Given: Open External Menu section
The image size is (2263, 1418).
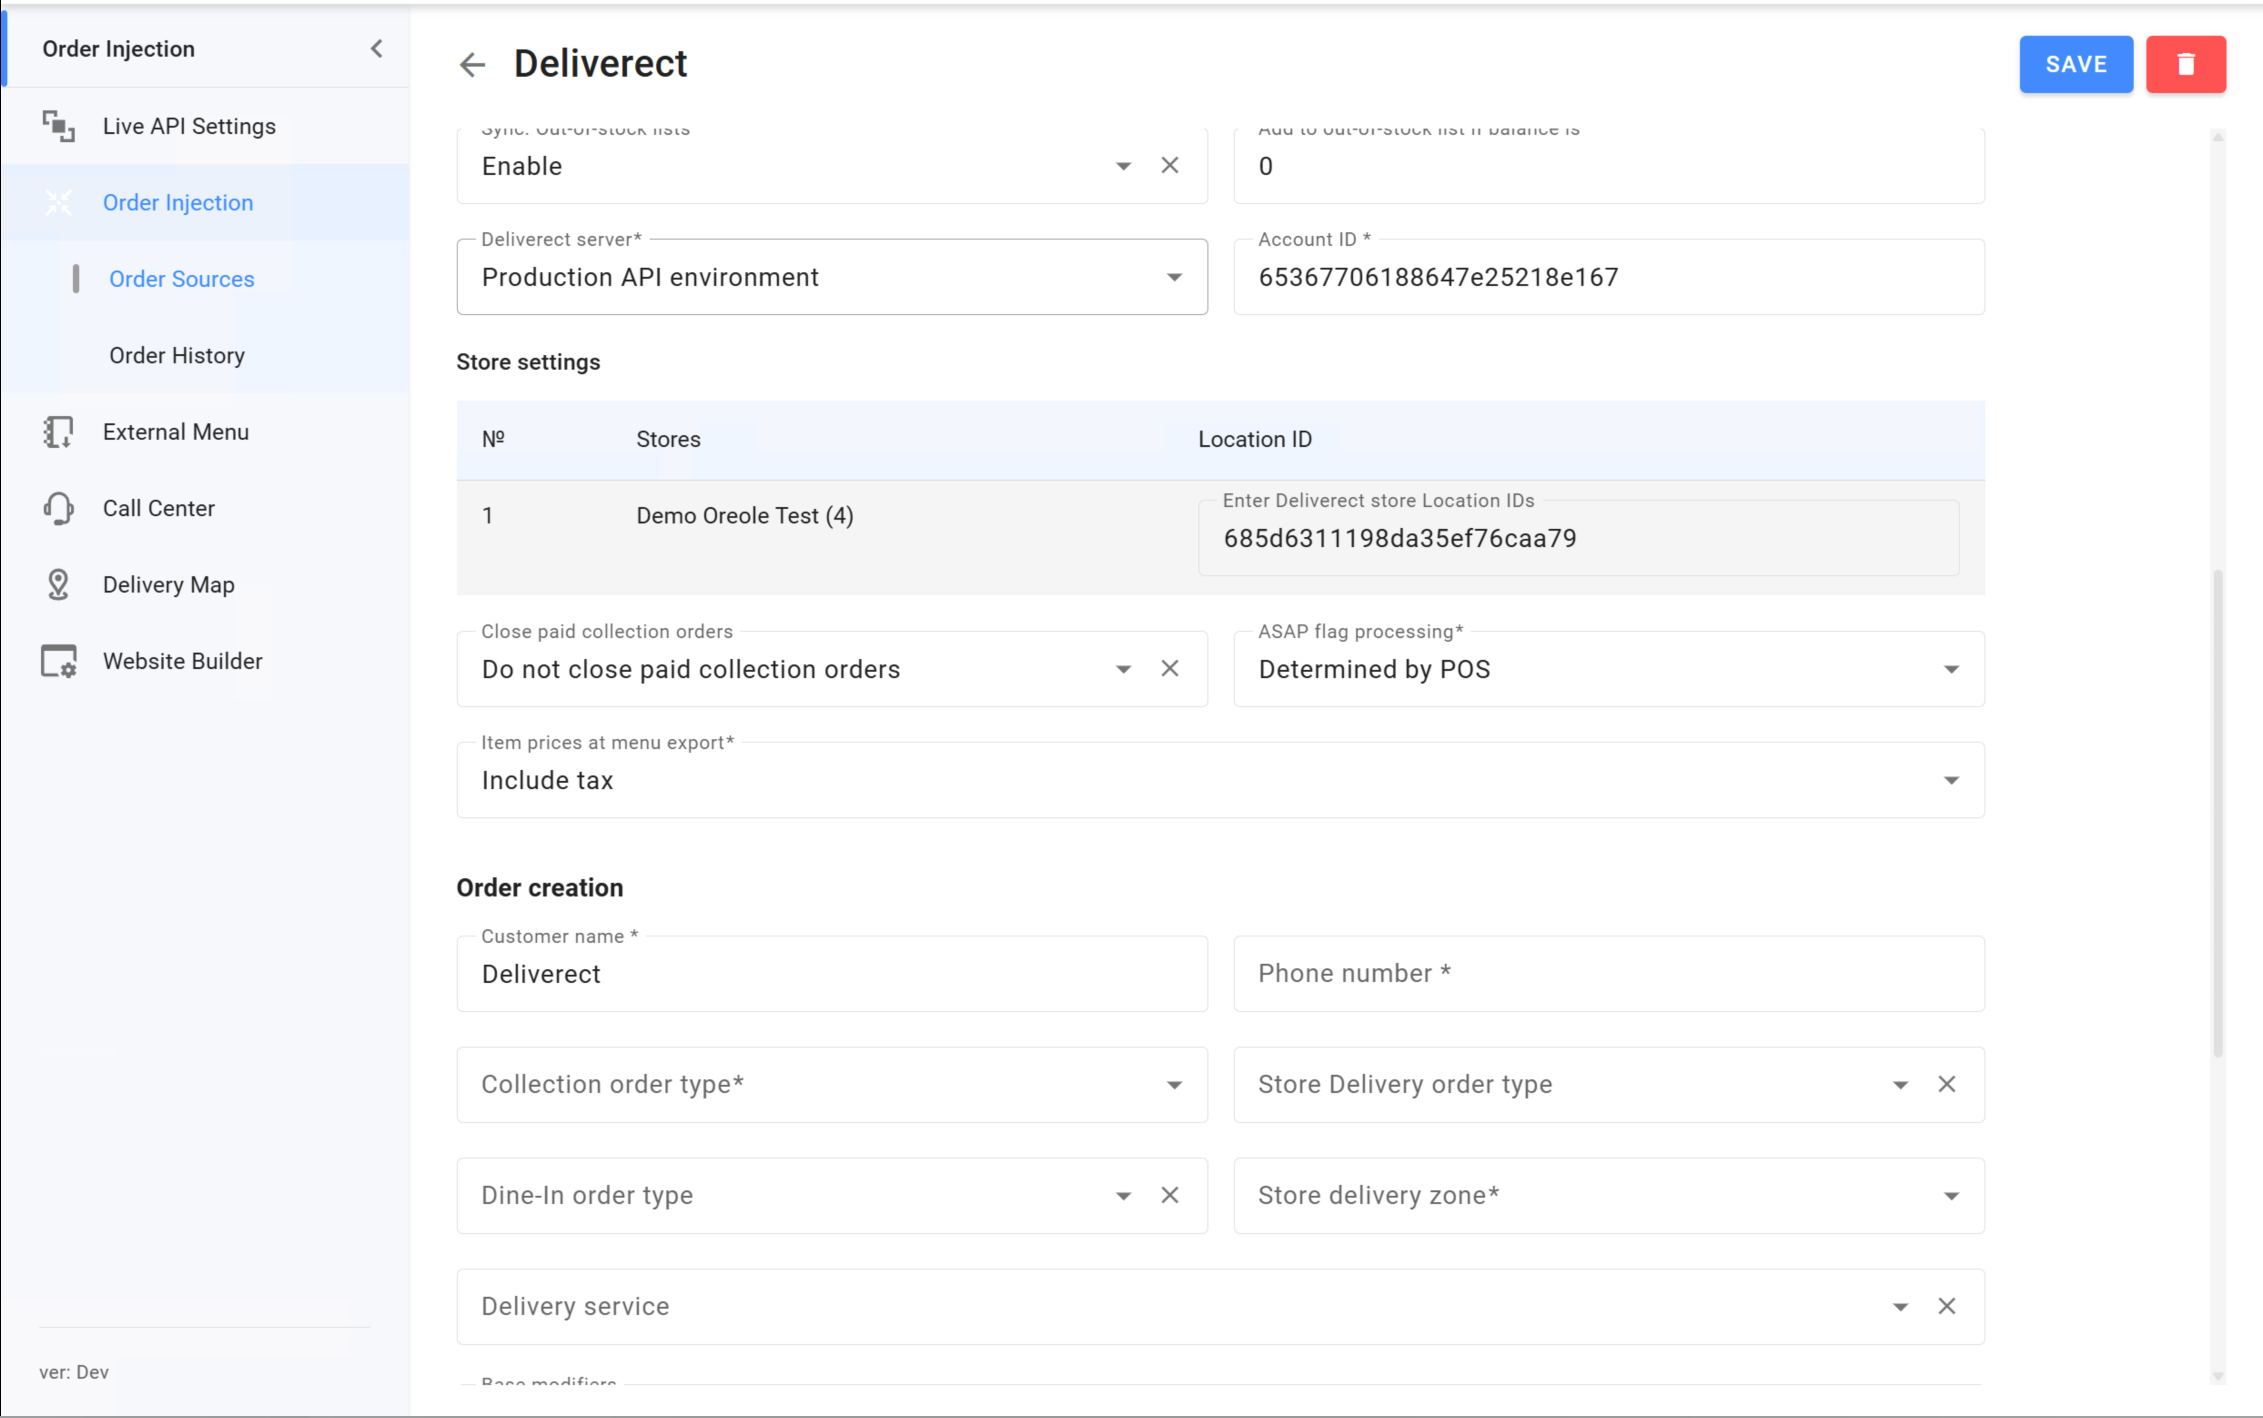Looking at the screenshot, I should click(205, 432).
